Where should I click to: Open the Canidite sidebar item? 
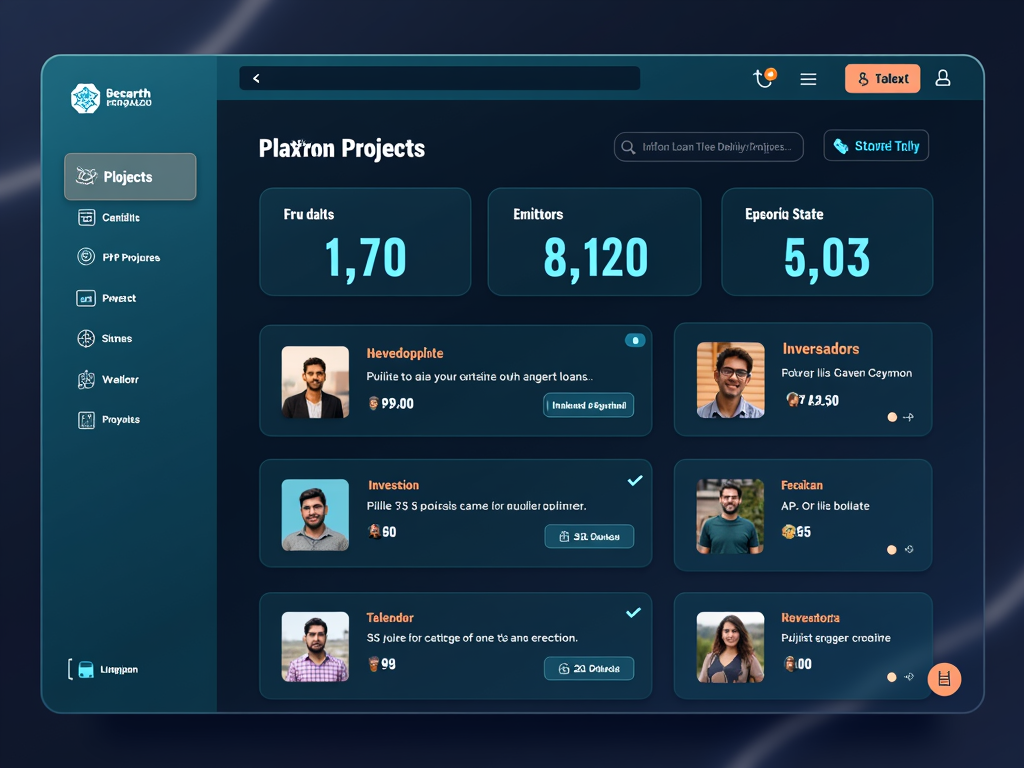(x=108, y=217)
